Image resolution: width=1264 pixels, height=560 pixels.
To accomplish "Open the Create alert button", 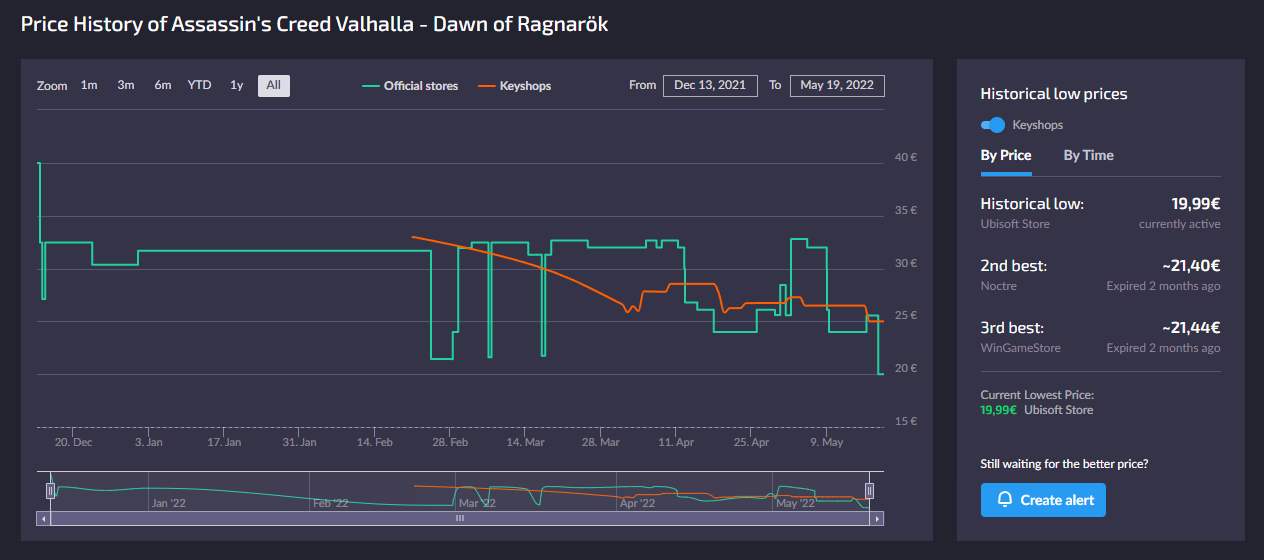I will coord(1043,500).
